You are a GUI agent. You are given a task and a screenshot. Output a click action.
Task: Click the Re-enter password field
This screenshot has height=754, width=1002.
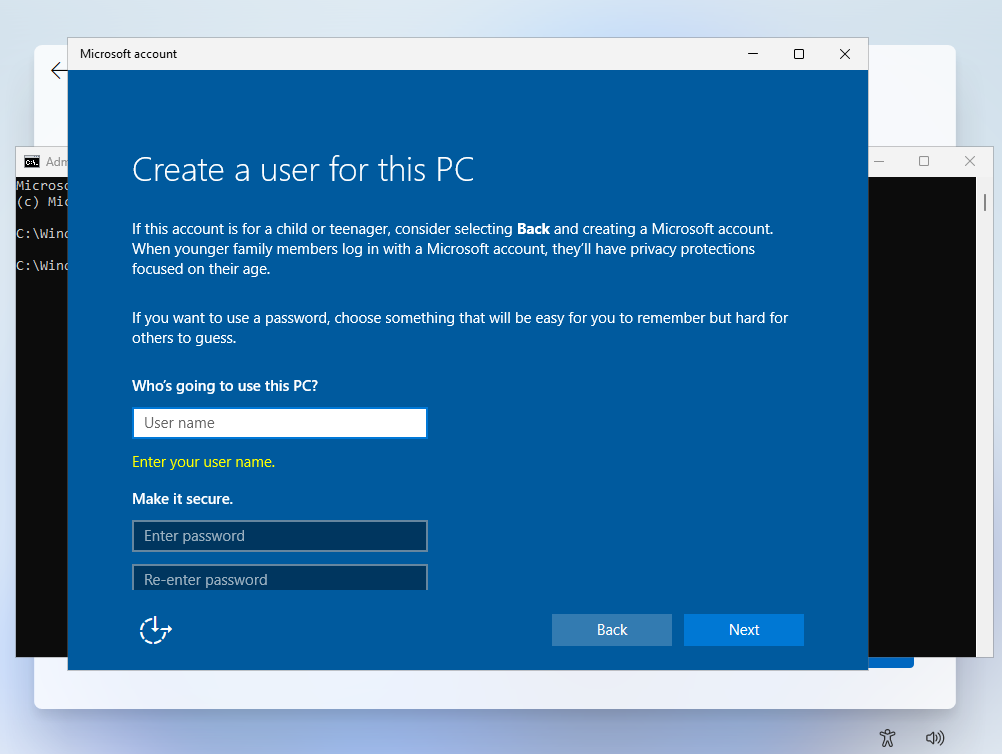pyautogui.click(x=279, y=579)
